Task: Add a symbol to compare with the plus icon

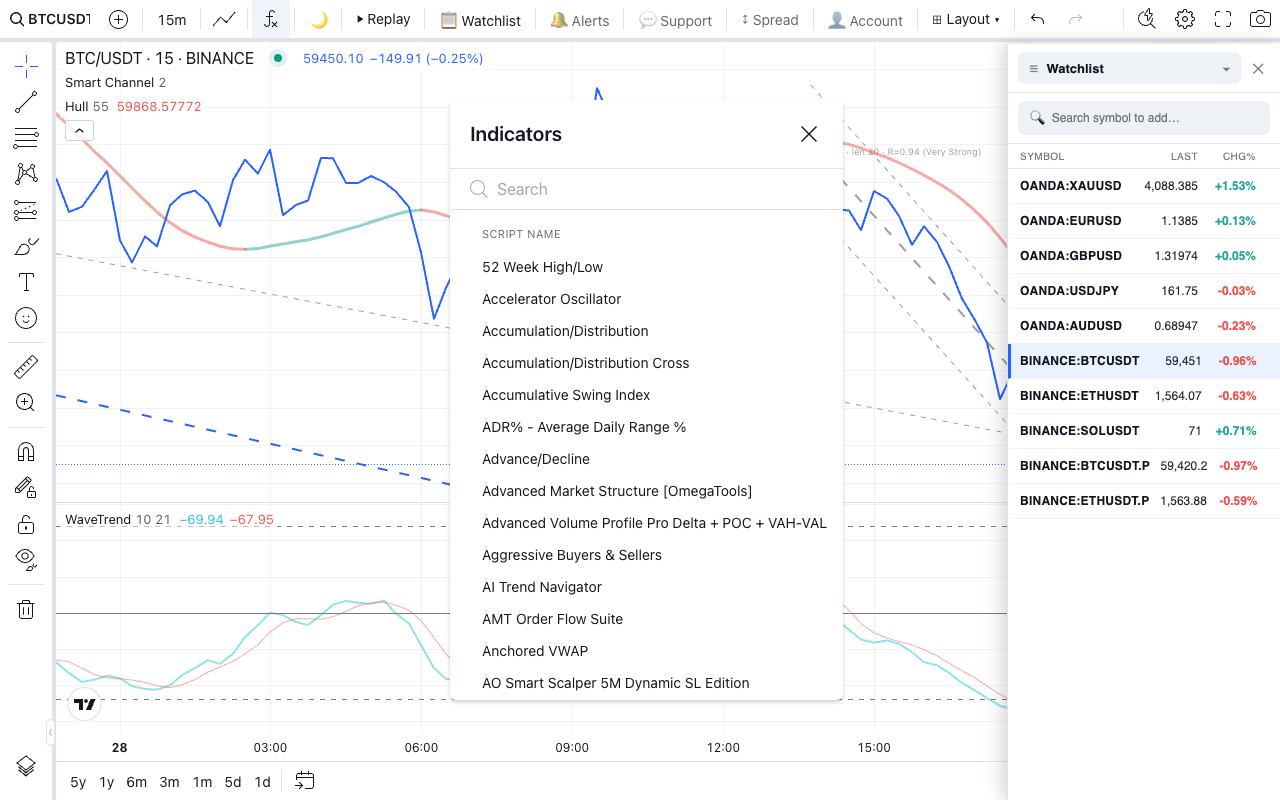Action: point(118,19)
